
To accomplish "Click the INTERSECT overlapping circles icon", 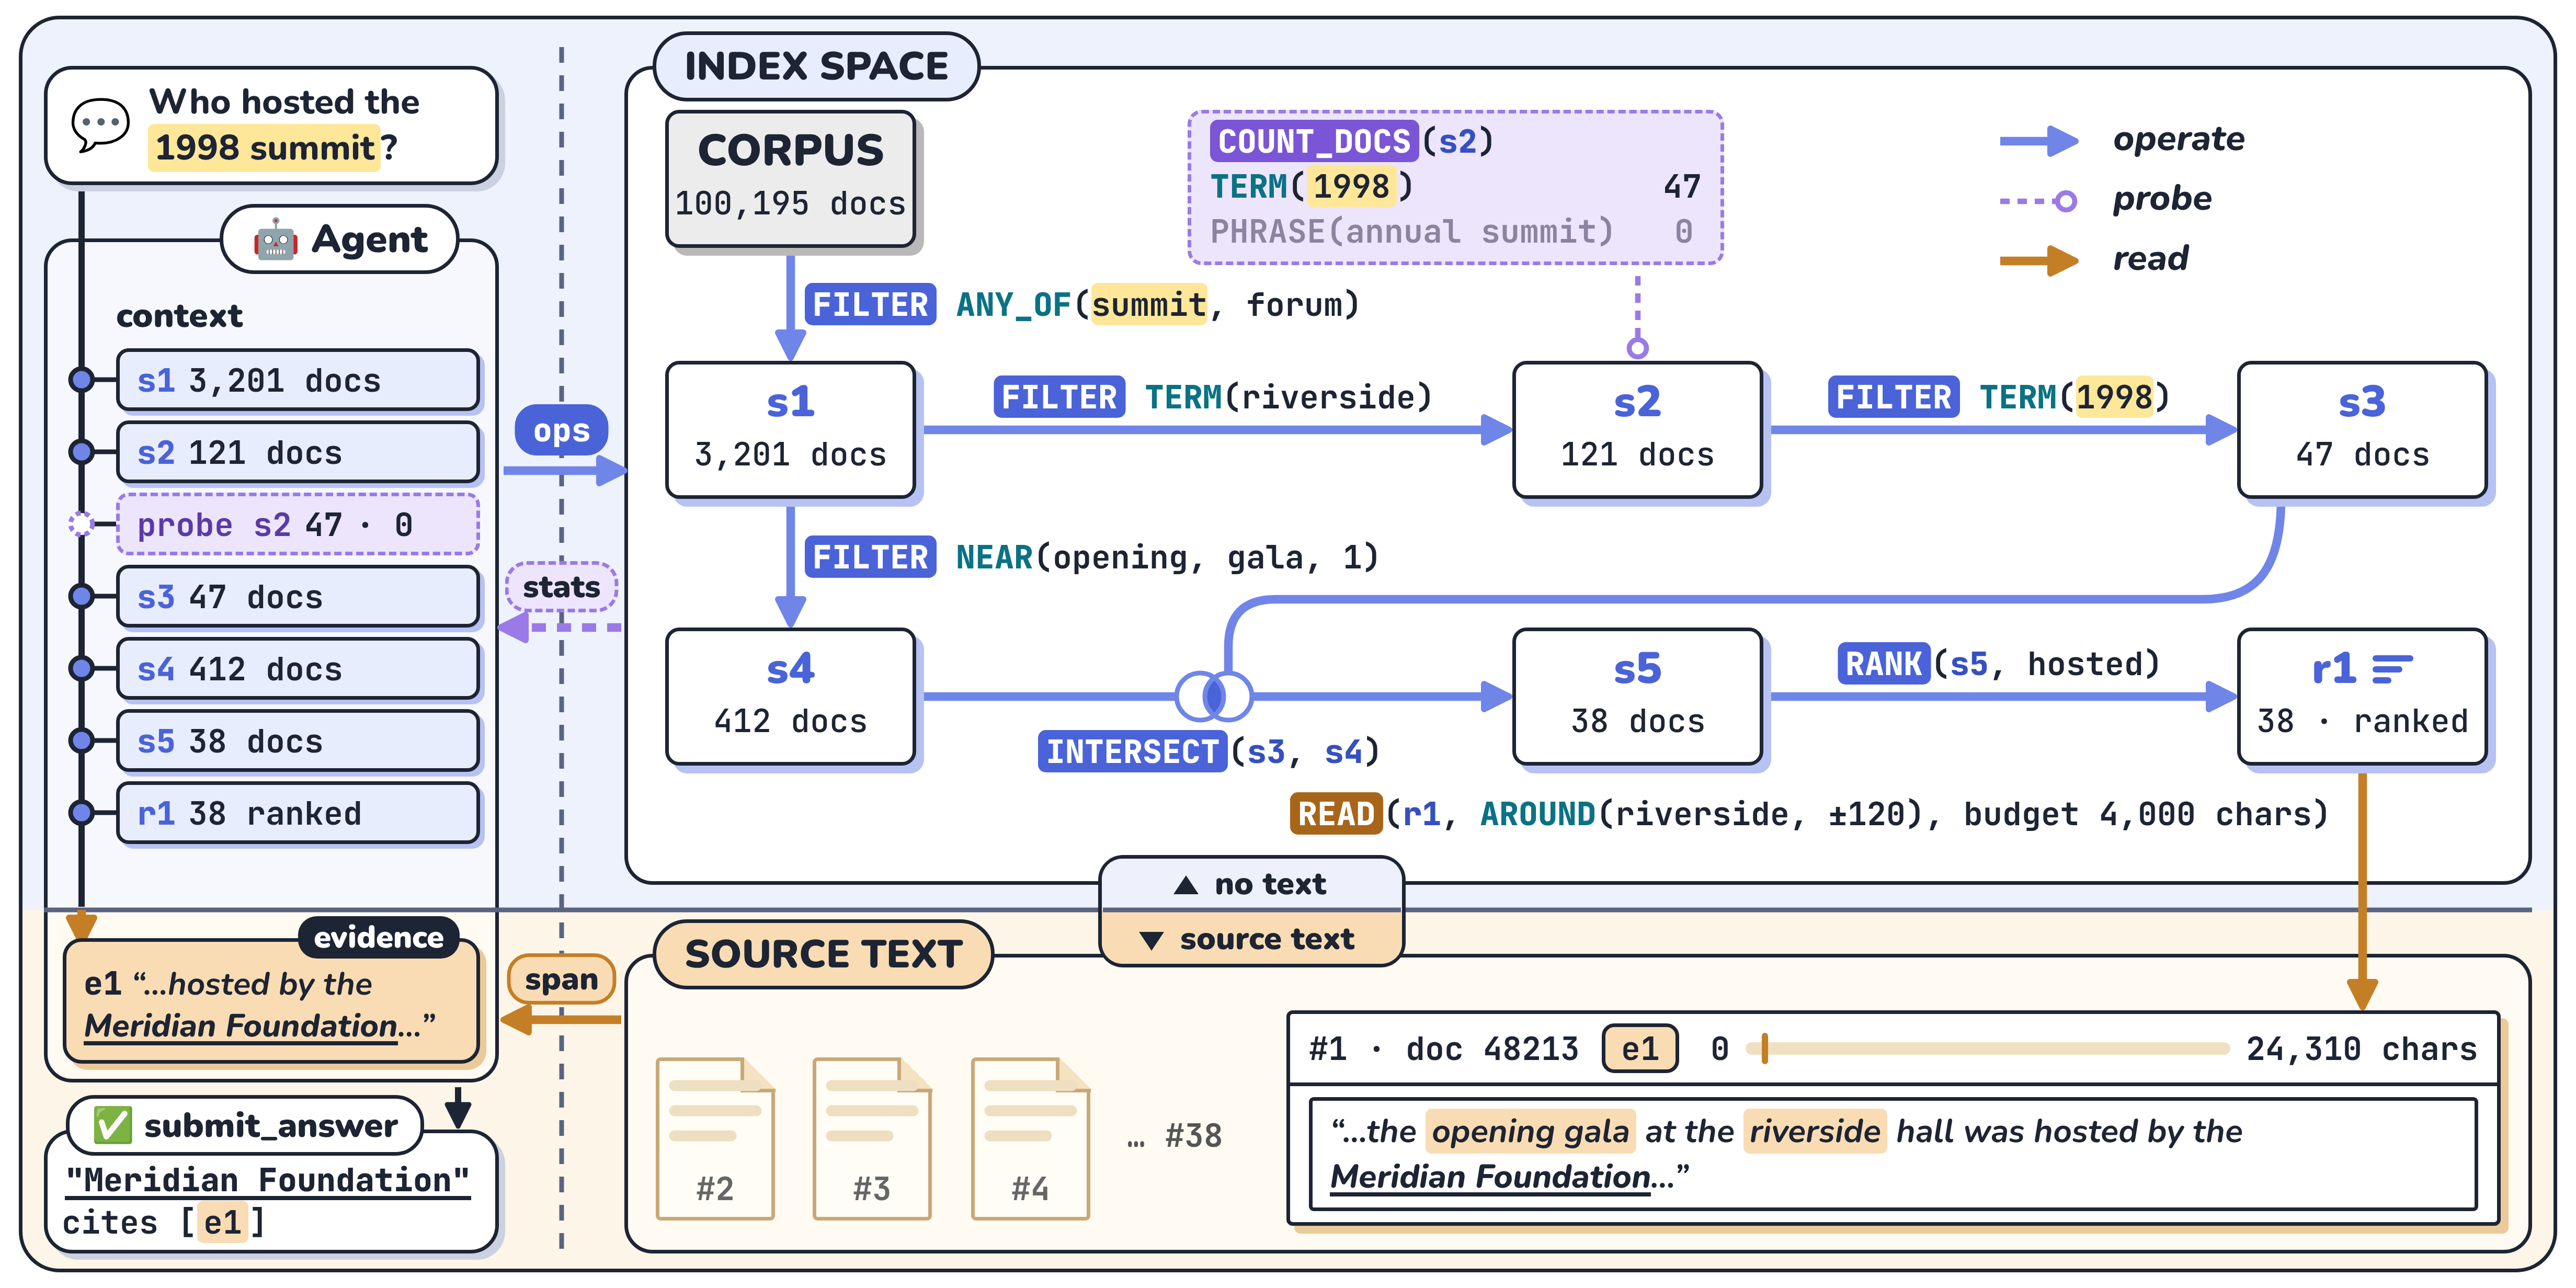I will (1213, 696).
